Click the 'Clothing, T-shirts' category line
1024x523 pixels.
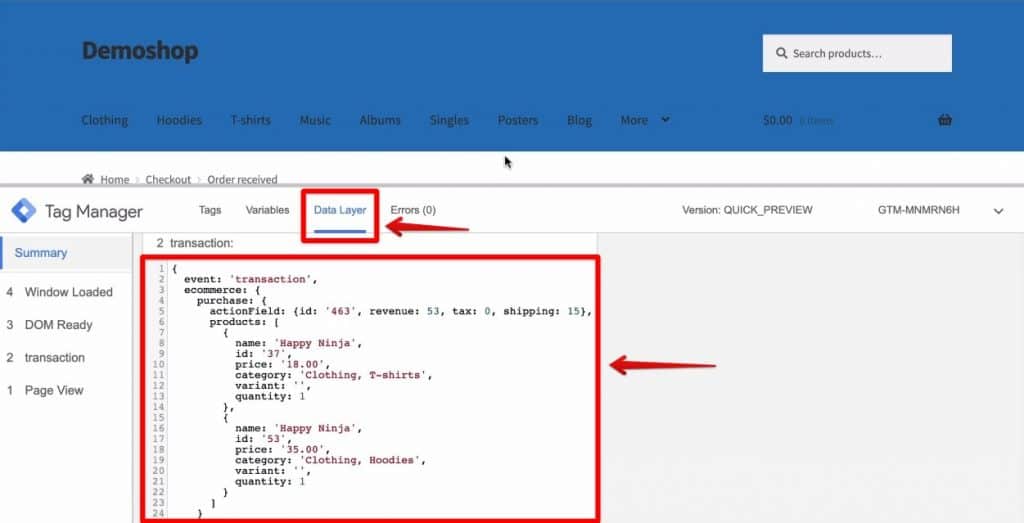tap(333, 375)
